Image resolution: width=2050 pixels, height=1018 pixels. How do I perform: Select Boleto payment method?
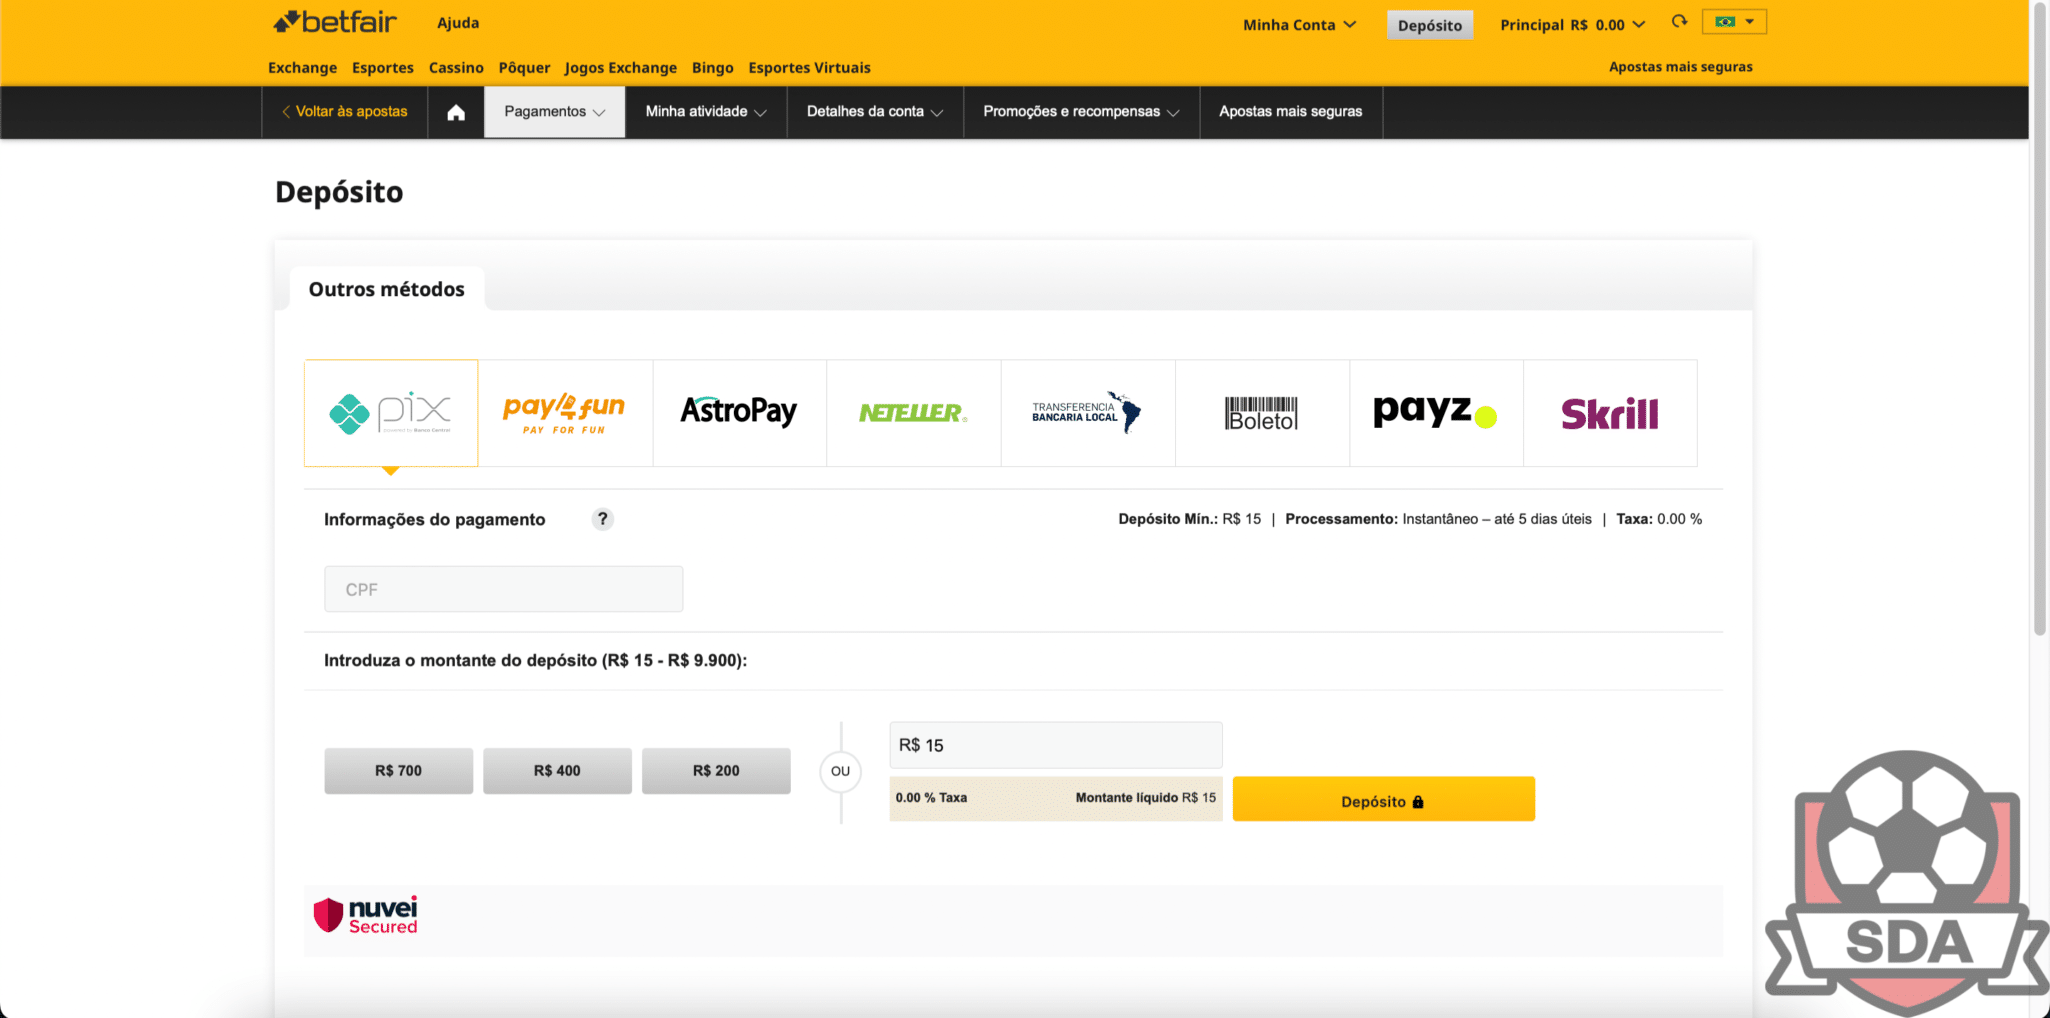(x=1262, y=413)
